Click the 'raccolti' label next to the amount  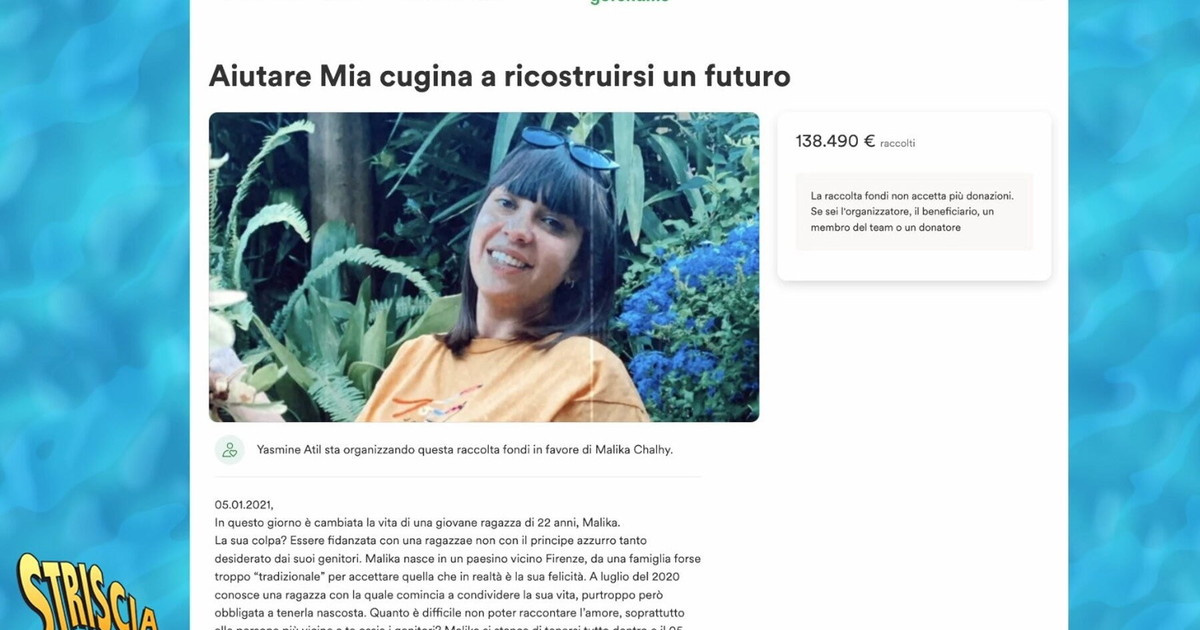click(898, 143)
